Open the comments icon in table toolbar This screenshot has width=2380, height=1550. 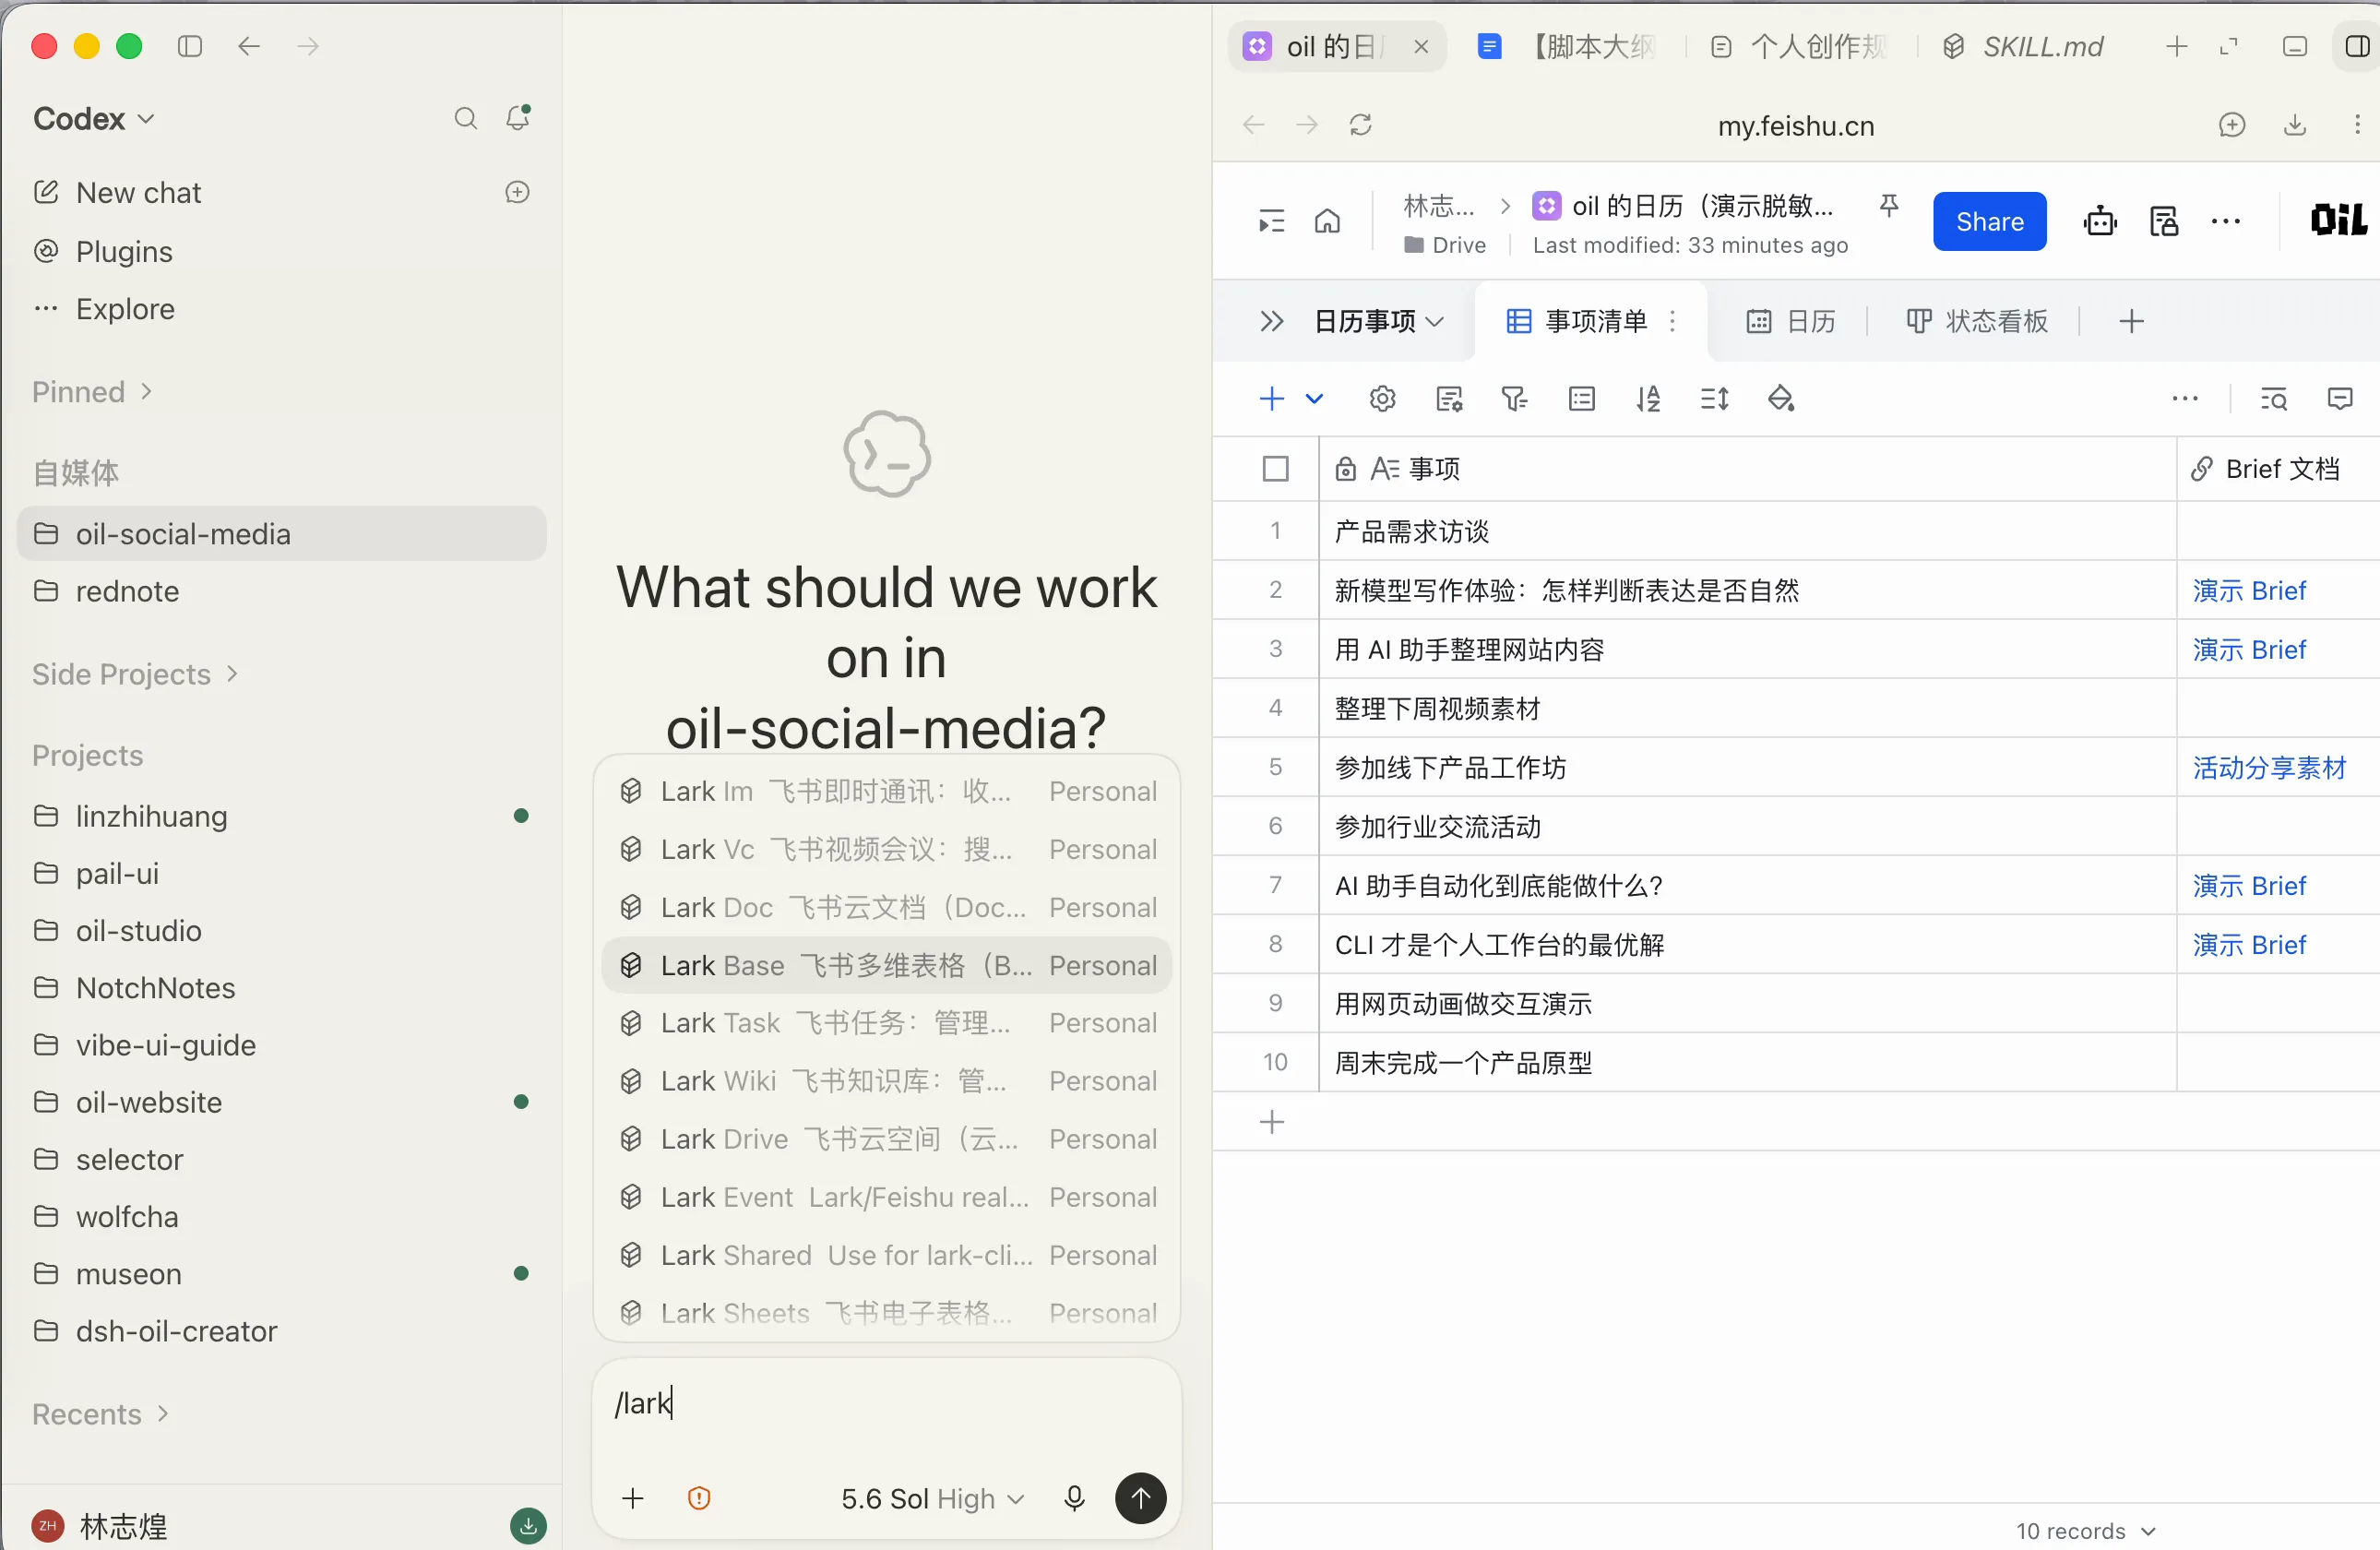click(x=2340, y=399)
